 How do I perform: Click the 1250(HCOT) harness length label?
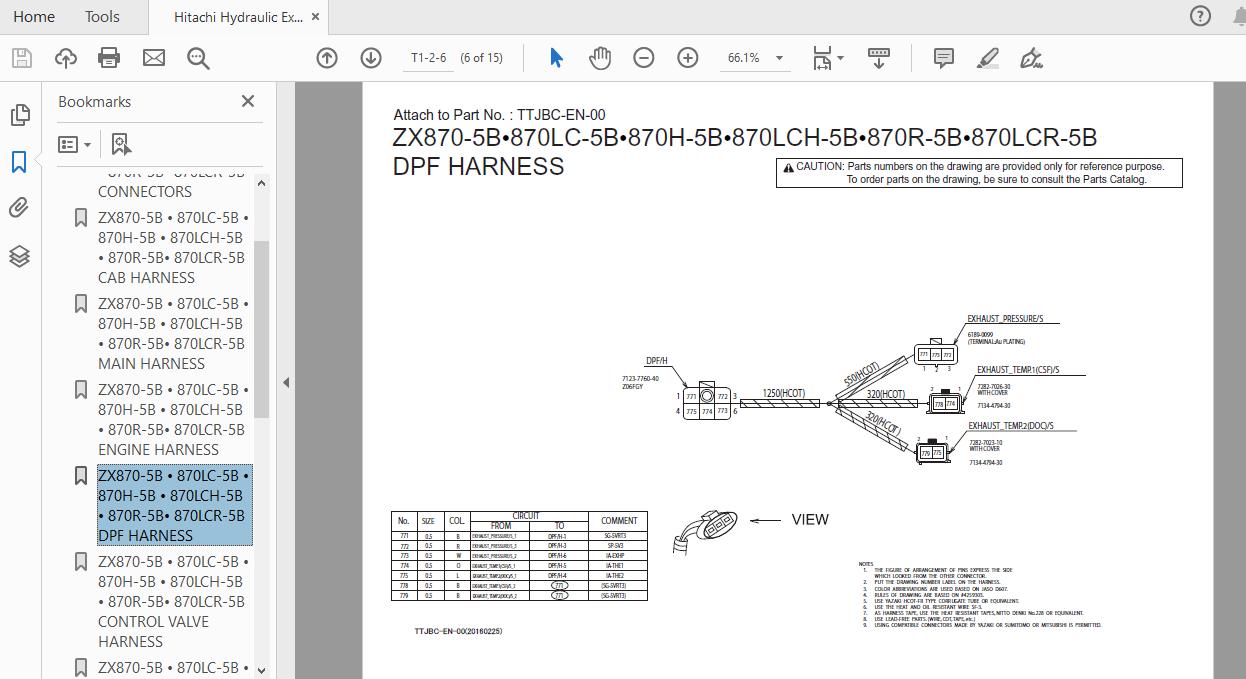pos(784,394)
